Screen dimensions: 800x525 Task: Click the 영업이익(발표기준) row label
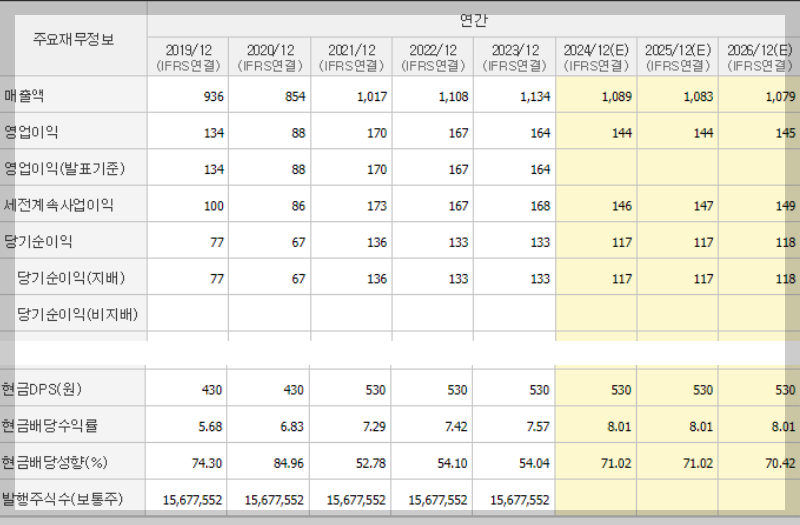[x=64, y=168]
